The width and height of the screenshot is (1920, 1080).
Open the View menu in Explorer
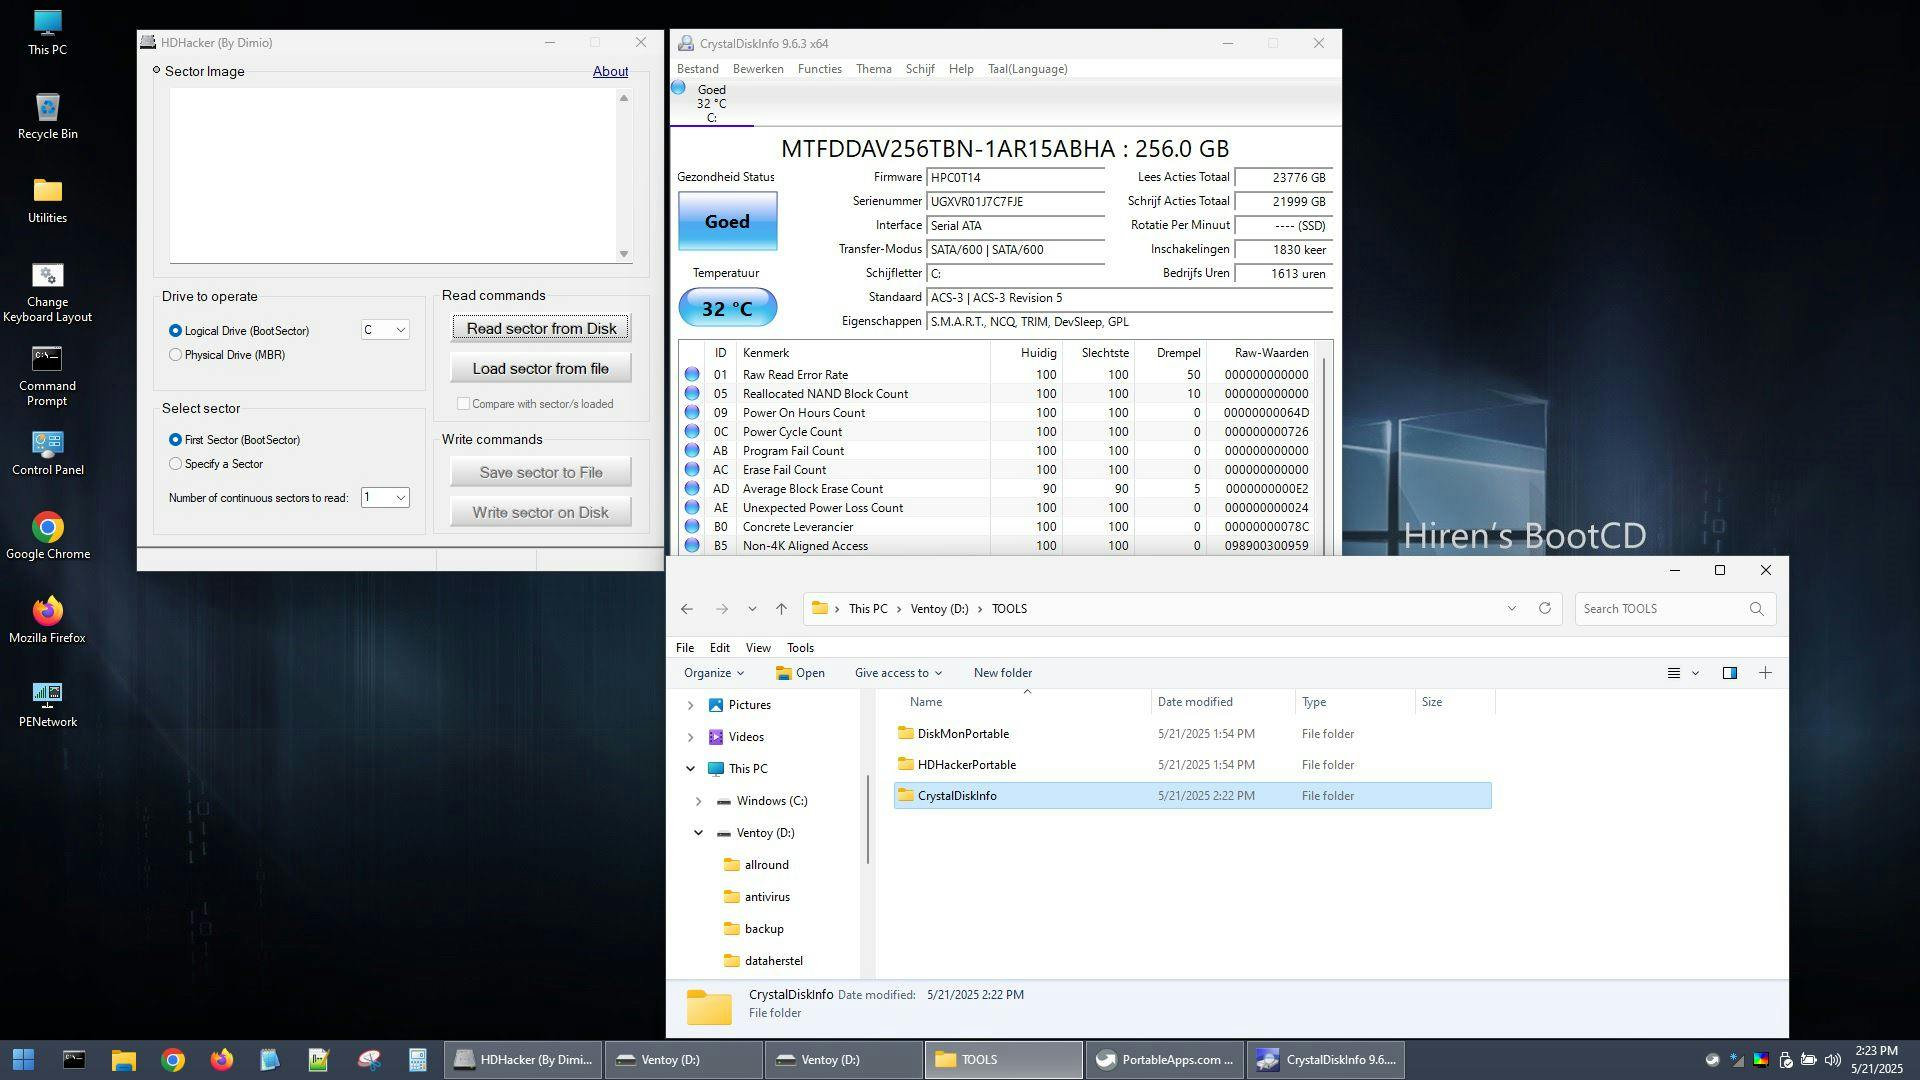[758, 648]
